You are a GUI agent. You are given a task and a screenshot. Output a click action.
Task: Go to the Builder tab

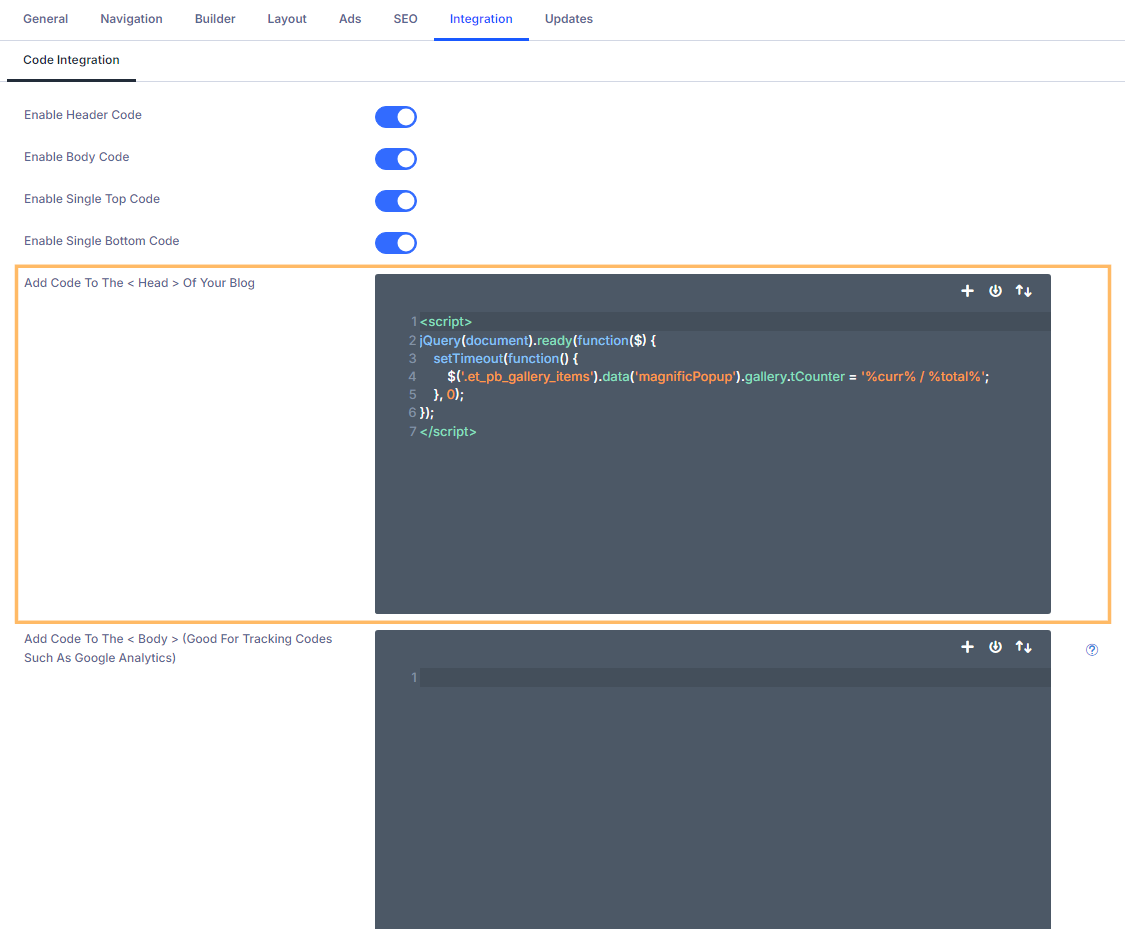[215, 19]
